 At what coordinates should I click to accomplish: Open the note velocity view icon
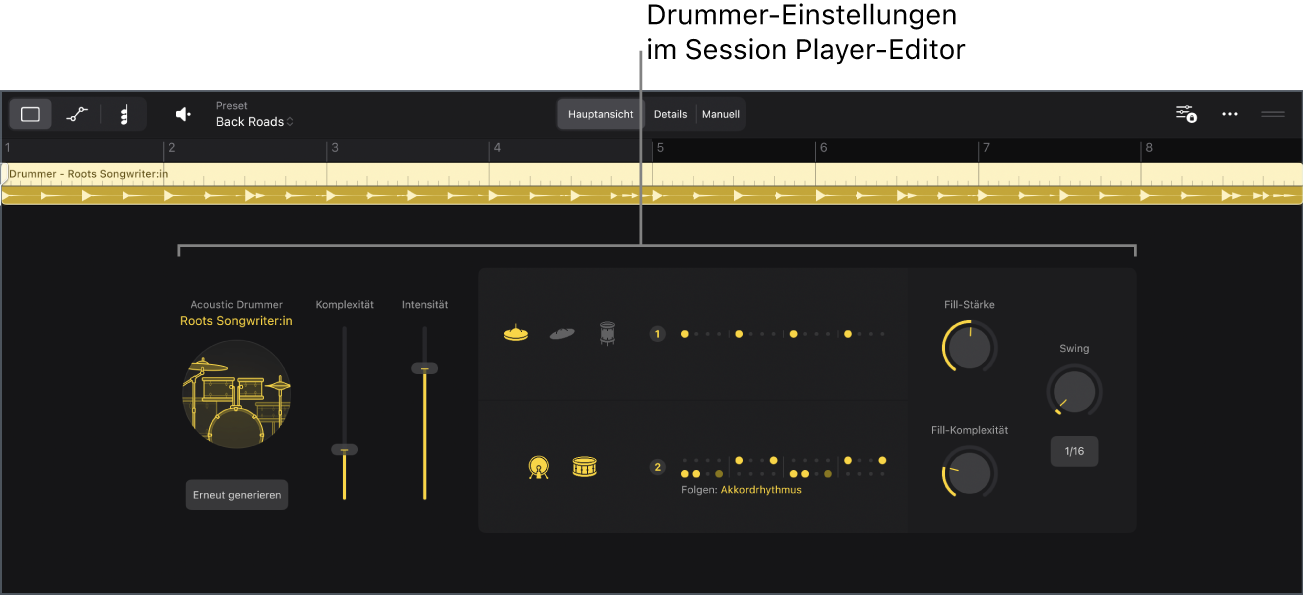(x=124, y=115)
